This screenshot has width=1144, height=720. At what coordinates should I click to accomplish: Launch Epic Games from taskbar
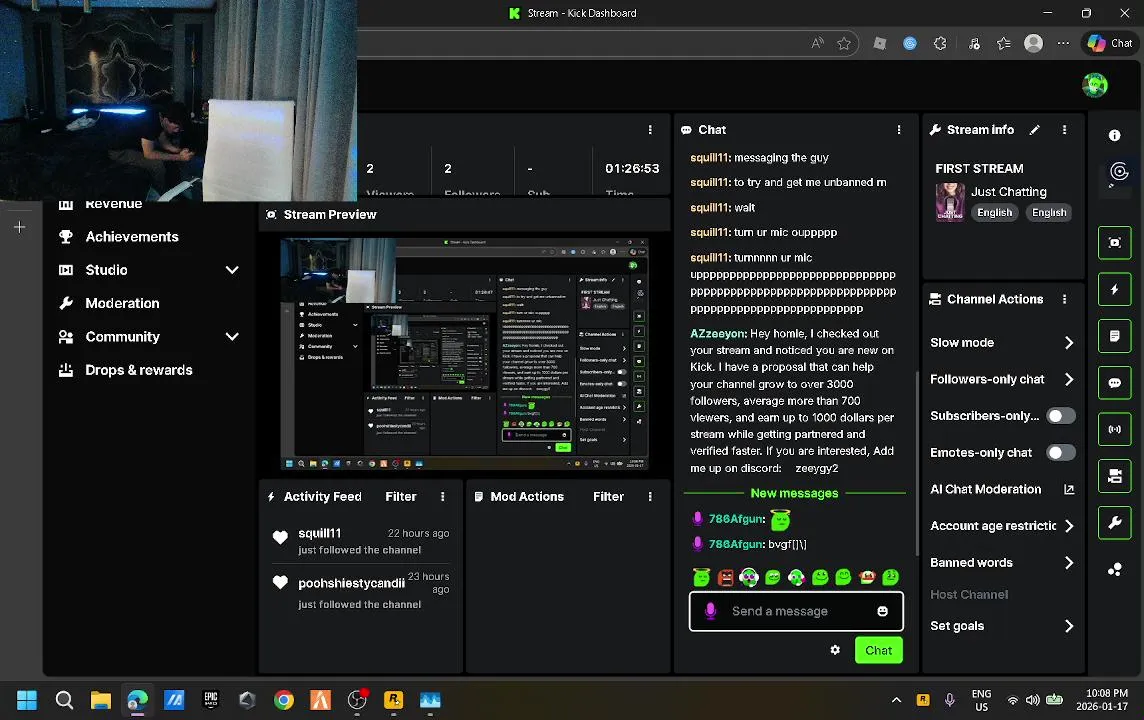(x=211, y=700)
